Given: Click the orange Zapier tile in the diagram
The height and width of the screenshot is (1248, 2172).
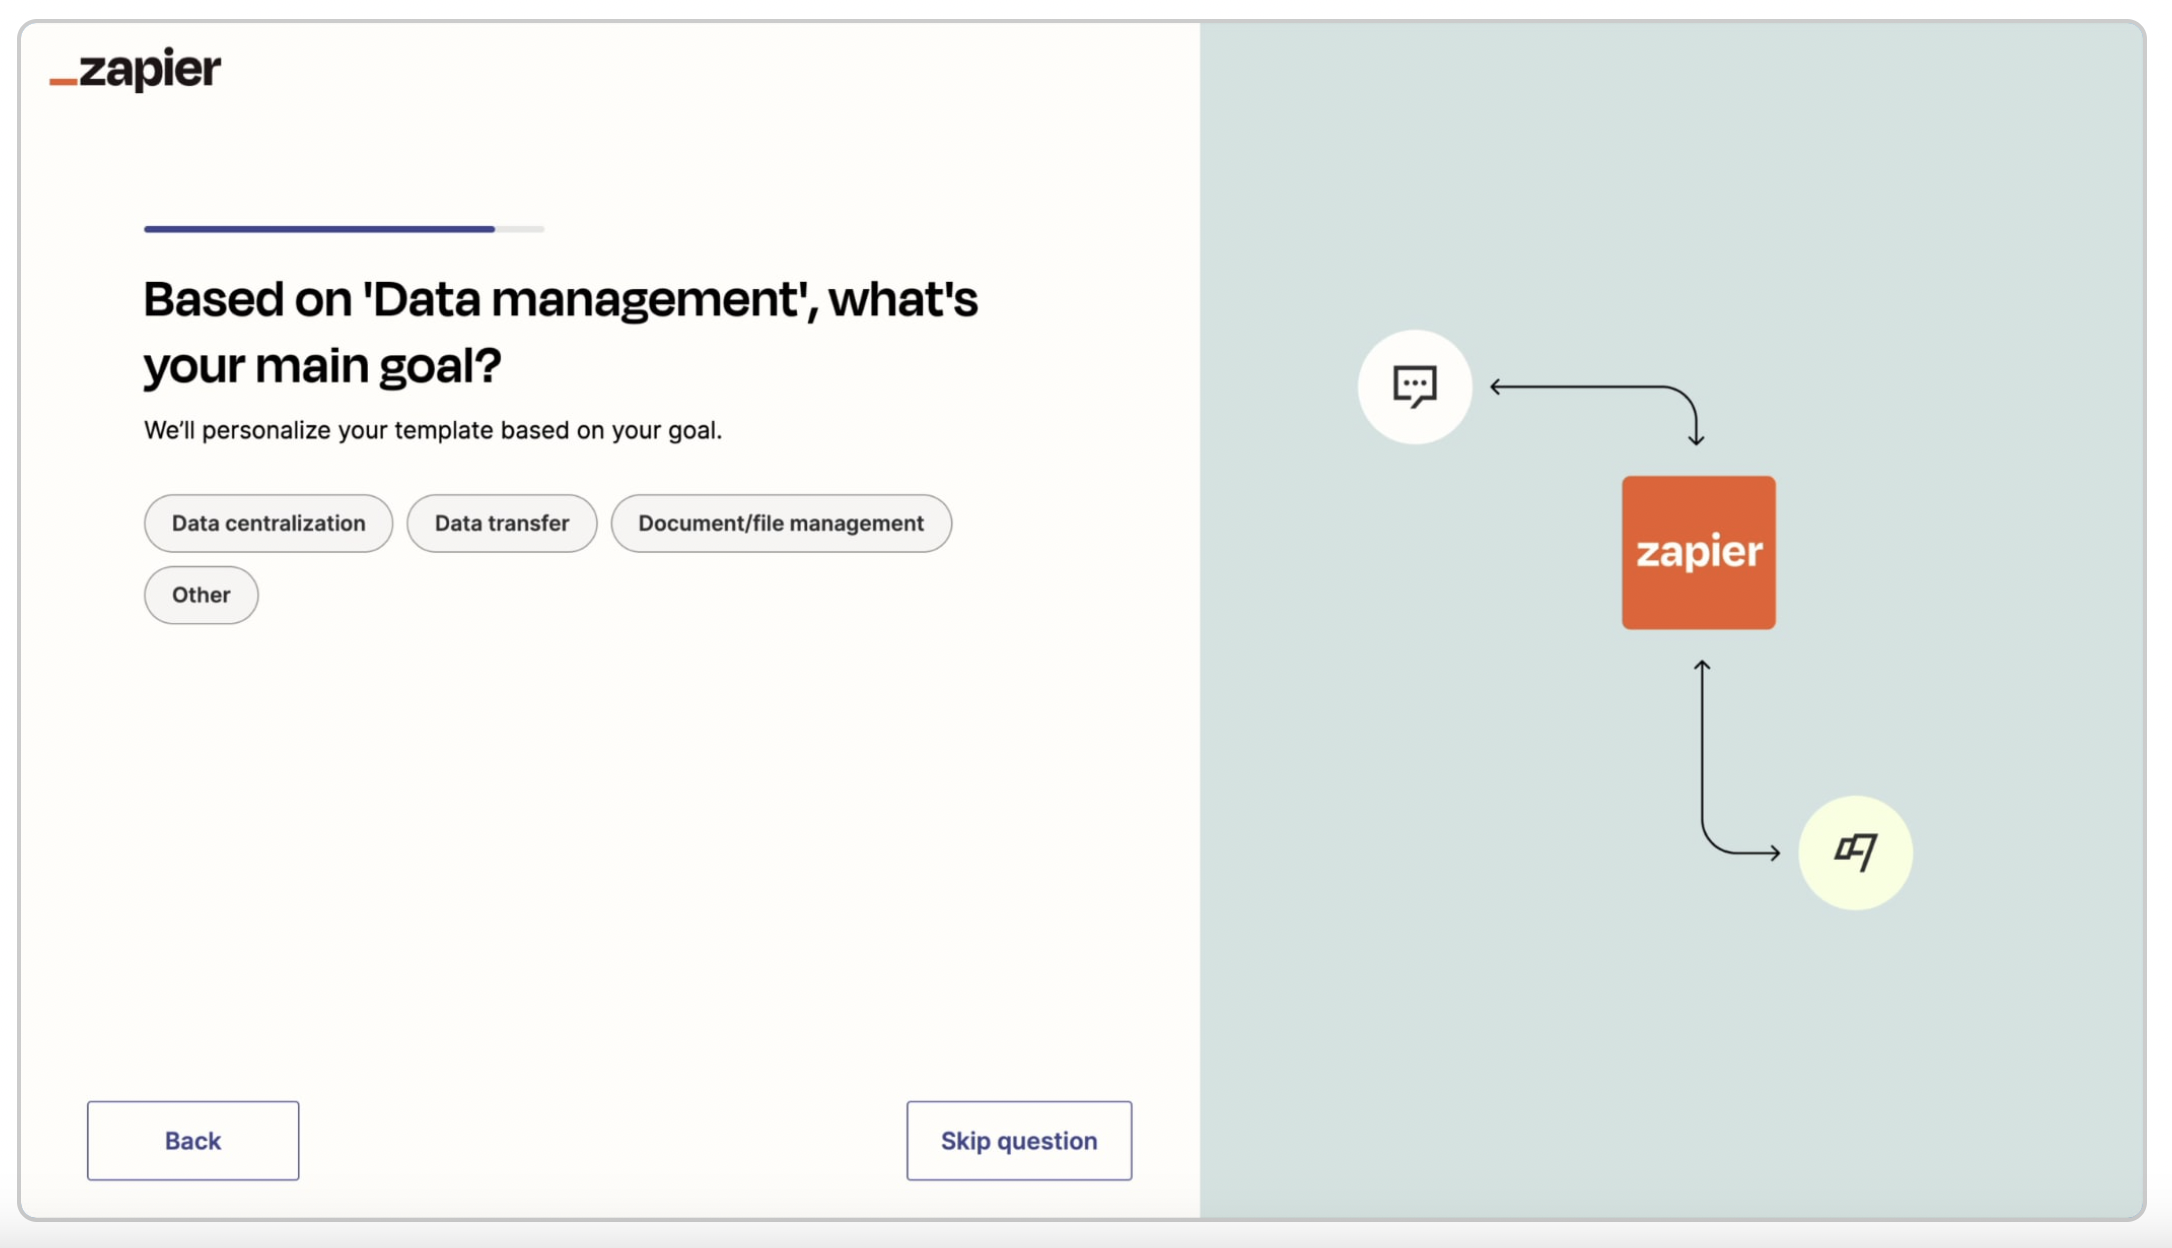Looking at the screenshot, I should tap(1698, 552).
